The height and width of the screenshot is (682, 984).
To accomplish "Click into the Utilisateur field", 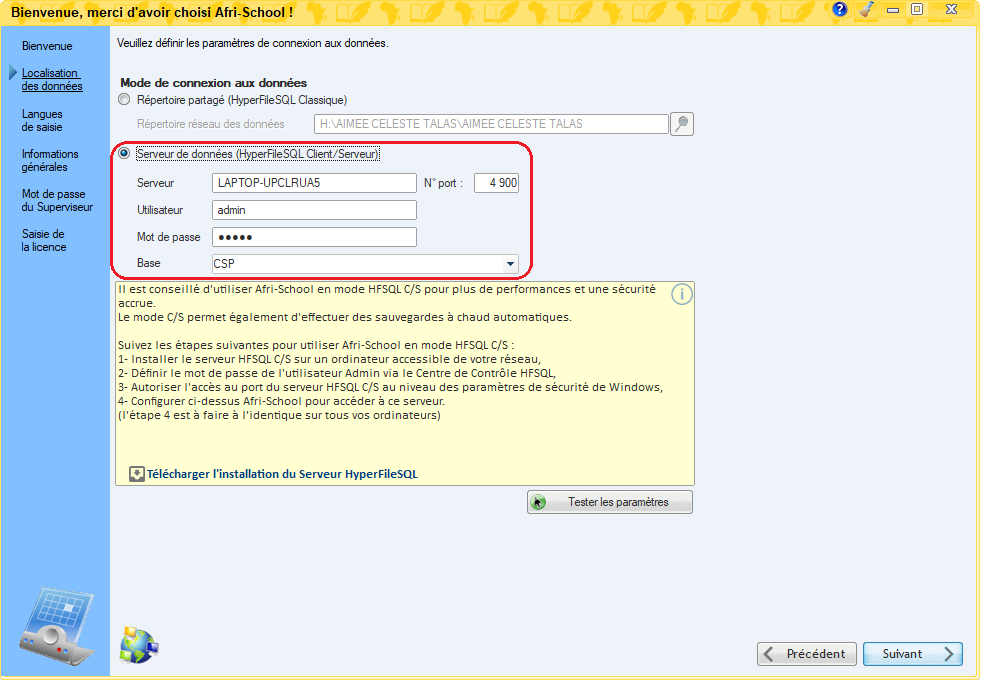I will point(314,210).
